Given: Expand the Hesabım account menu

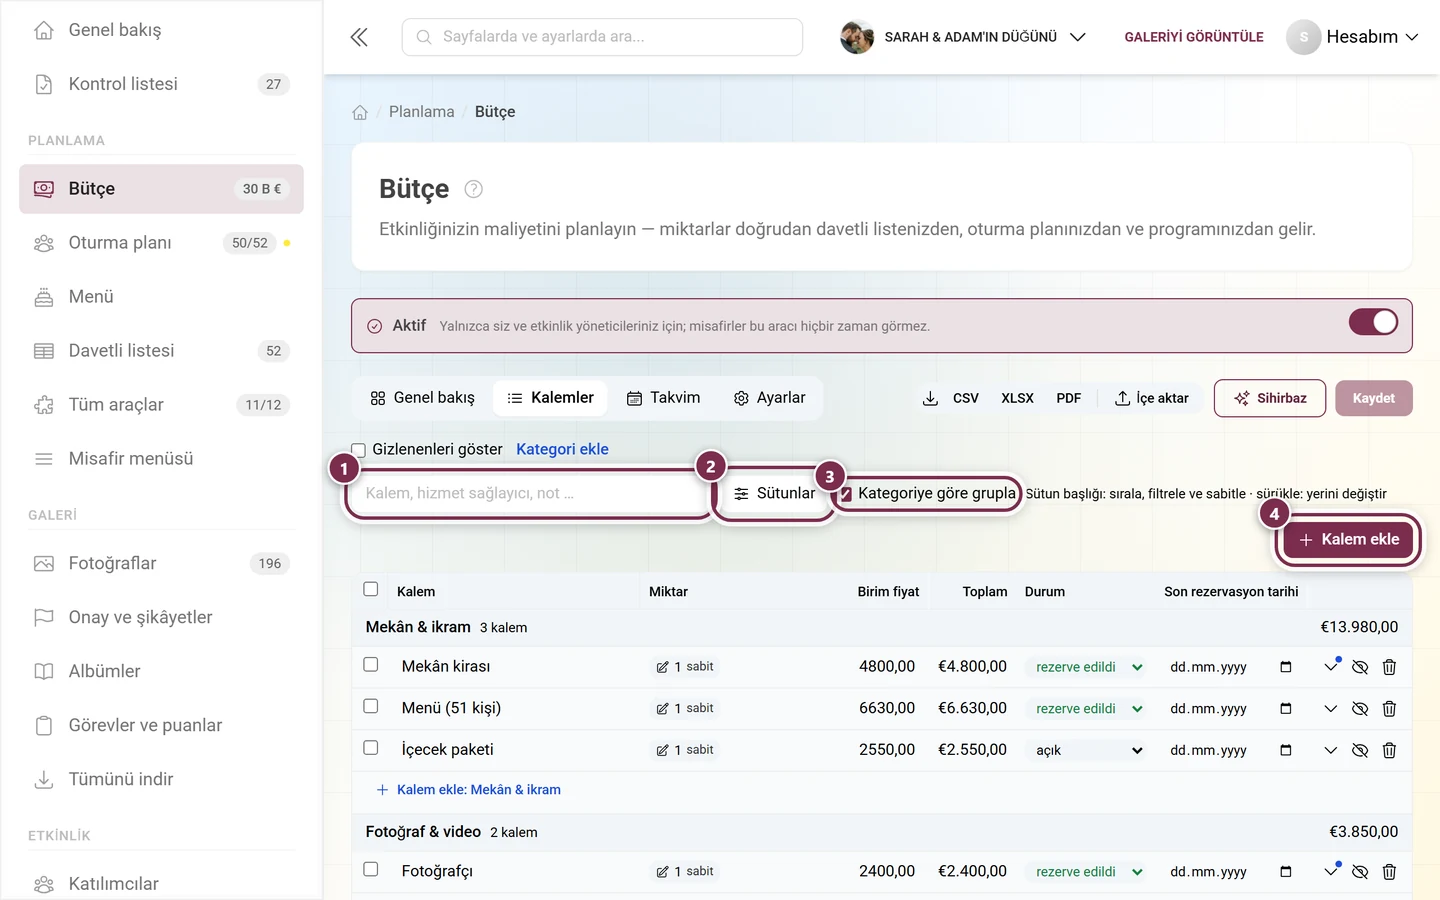Looking at the screenshot, I should [1353, 37].
